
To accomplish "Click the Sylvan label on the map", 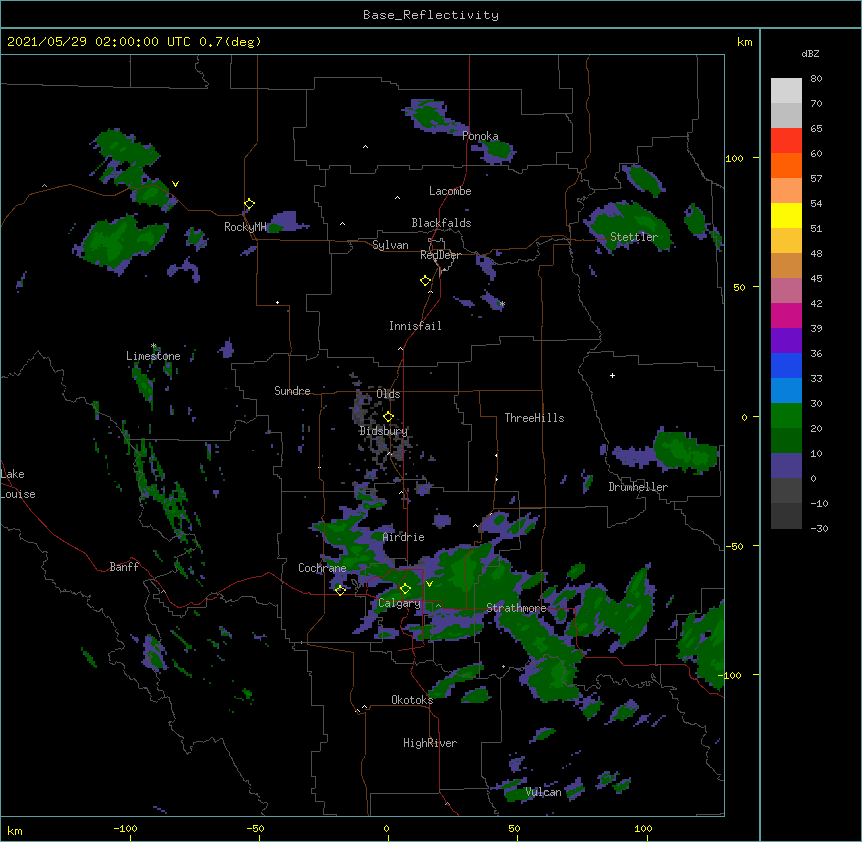I will (390, 245).
